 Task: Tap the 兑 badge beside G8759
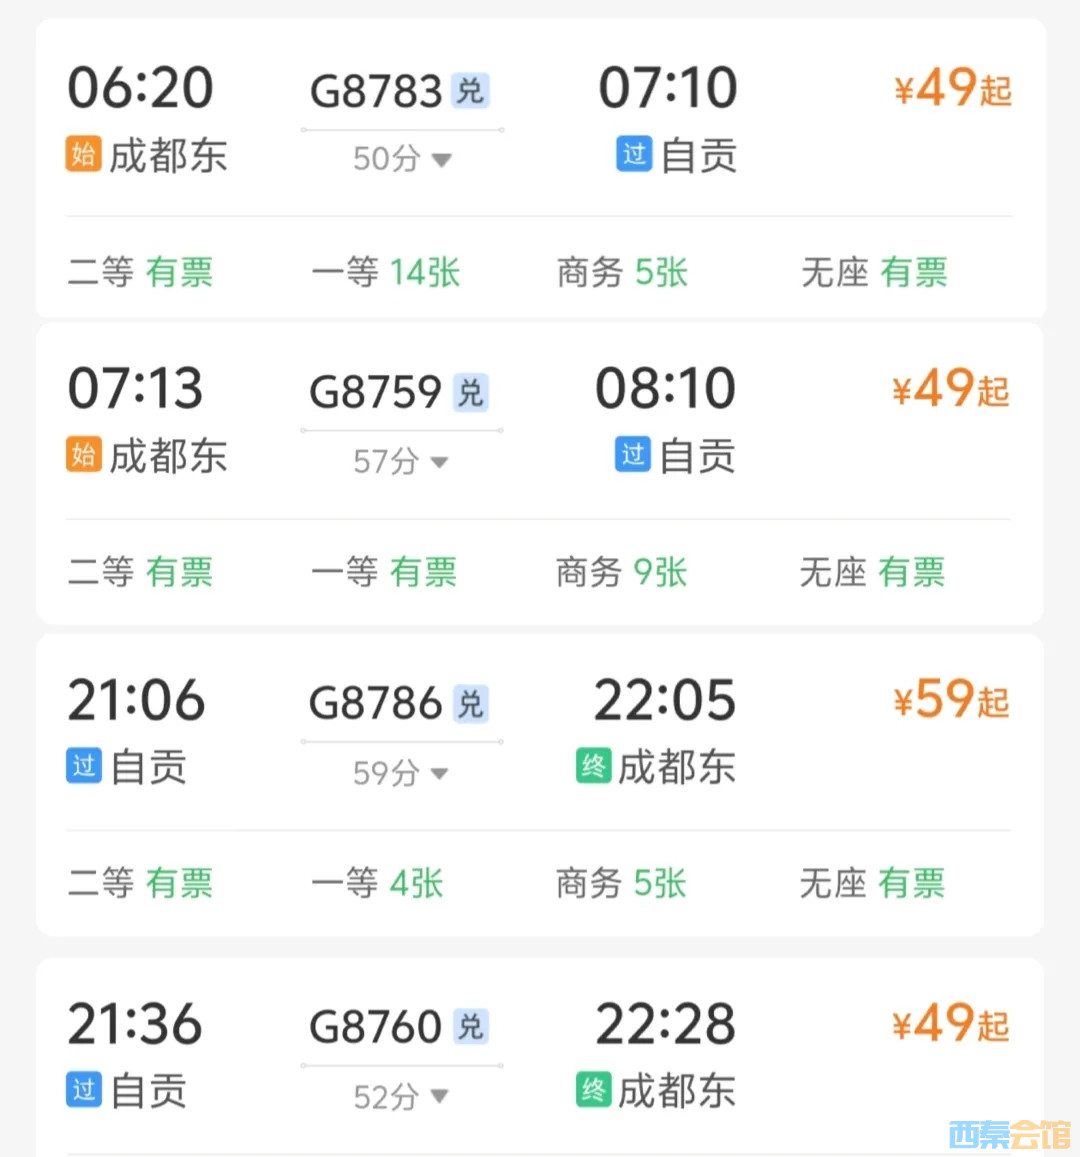(470, 392)
